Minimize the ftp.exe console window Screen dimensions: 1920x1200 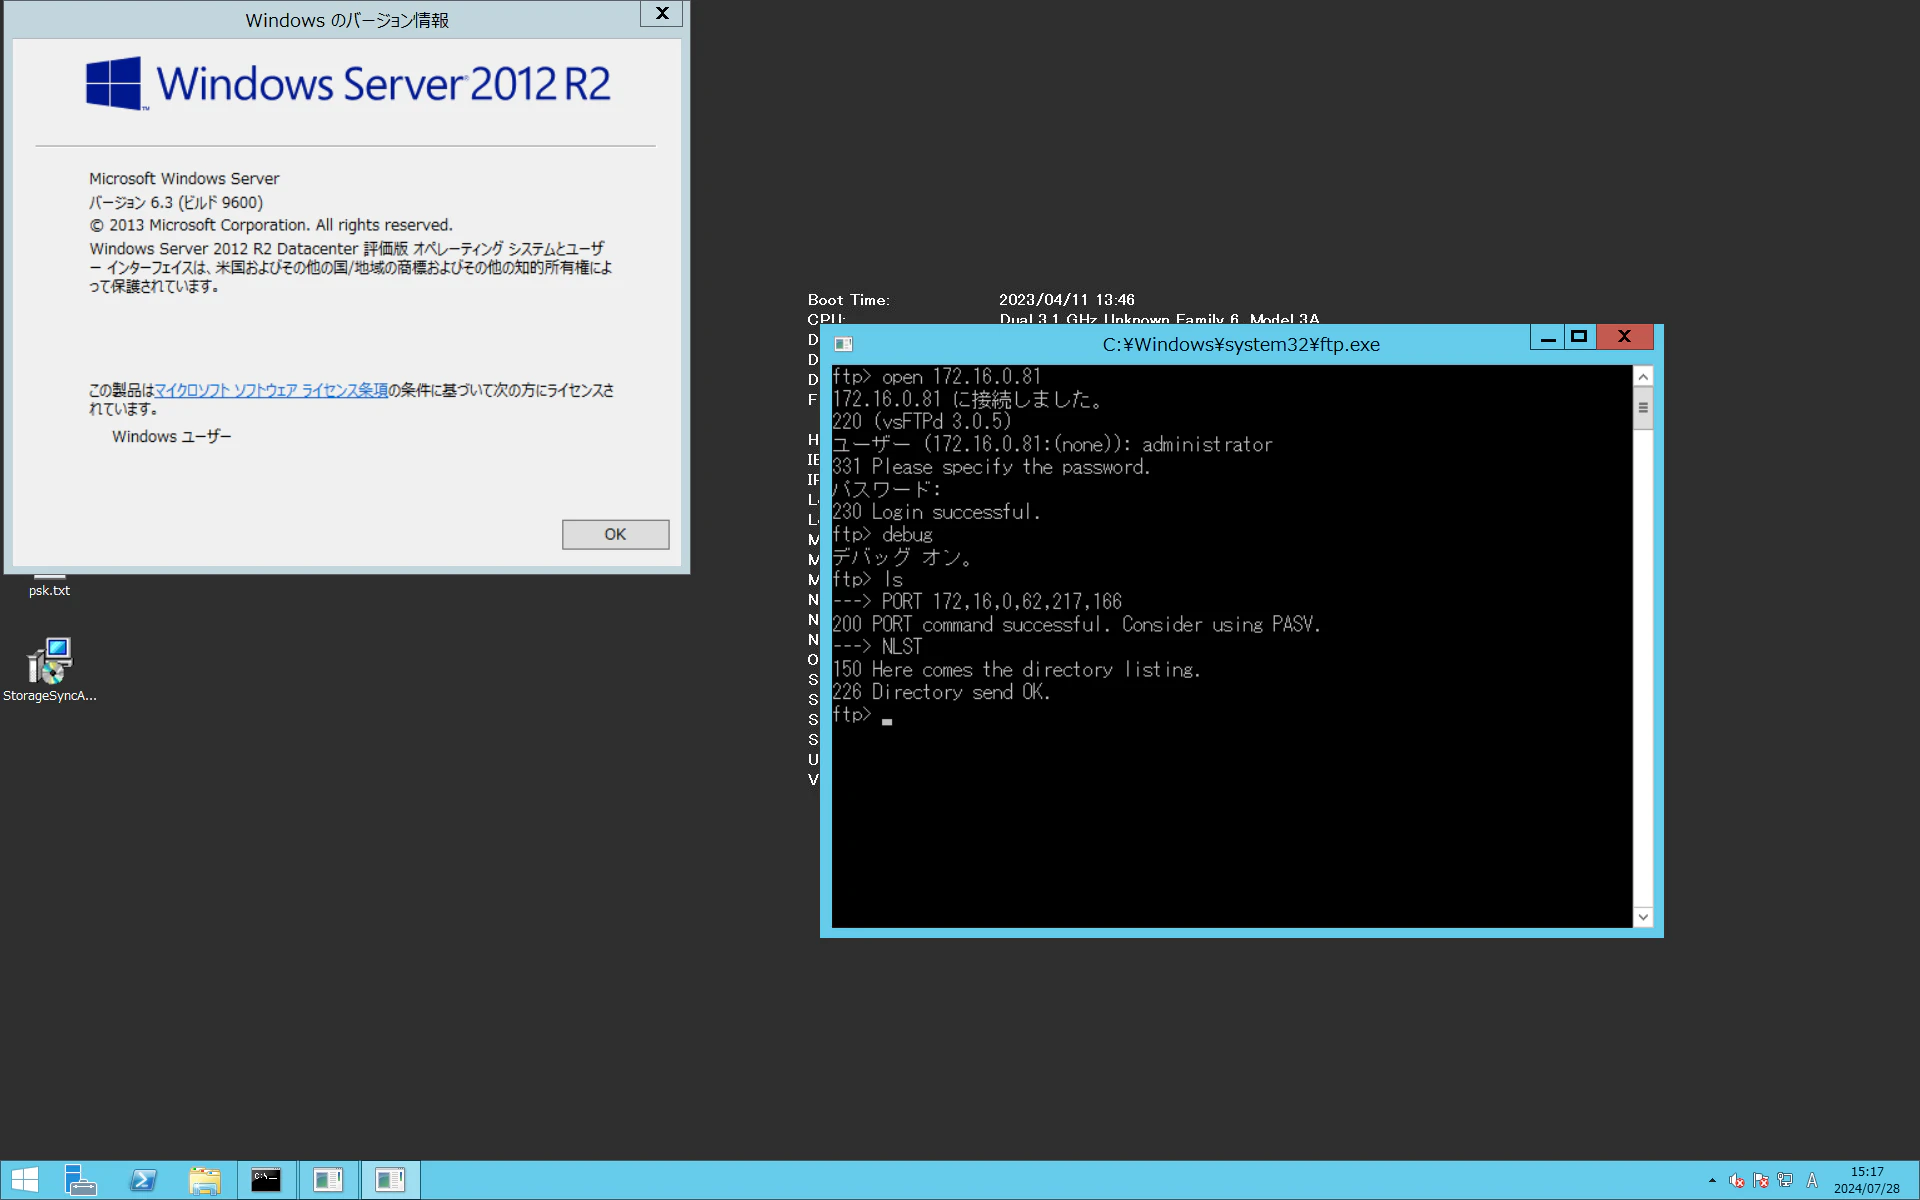point(1548,337)
